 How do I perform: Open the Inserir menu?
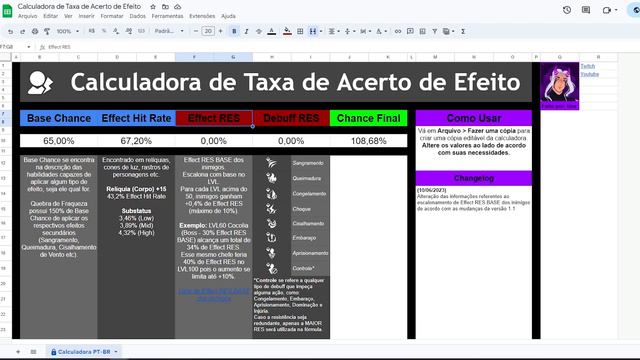[x=86, y=16]
